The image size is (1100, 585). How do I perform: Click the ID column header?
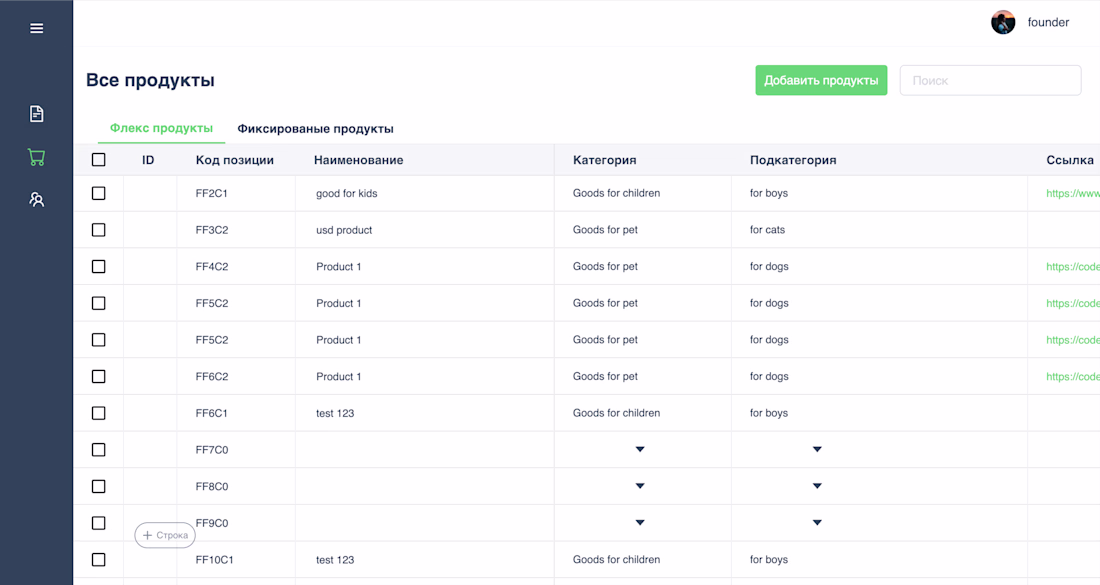(x=148, y=160)
